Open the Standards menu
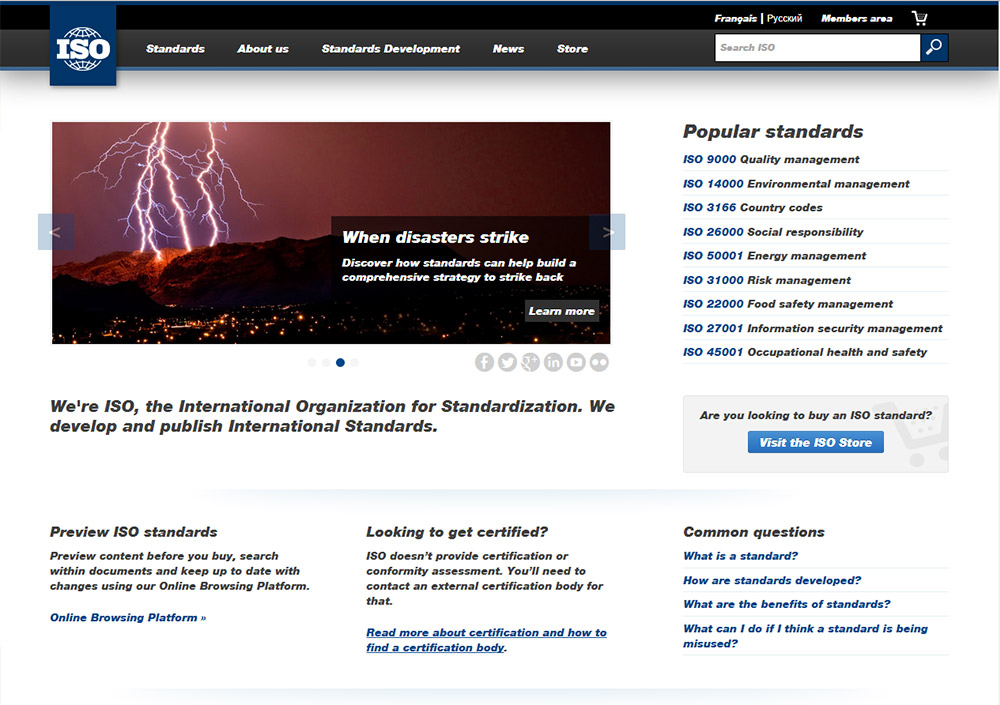Image resolution: width=1000 pixels, height=705 pixels. tap(175, 48)
